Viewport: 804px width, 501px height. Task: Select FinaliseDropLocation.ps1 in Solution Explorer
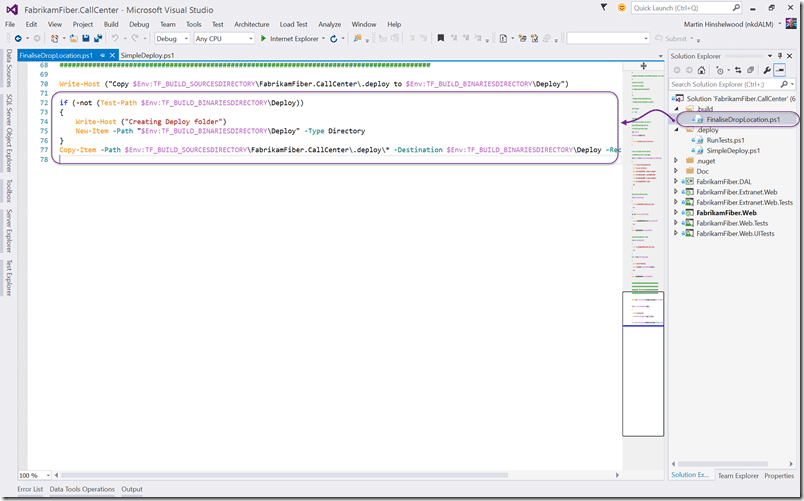point(742,119)
